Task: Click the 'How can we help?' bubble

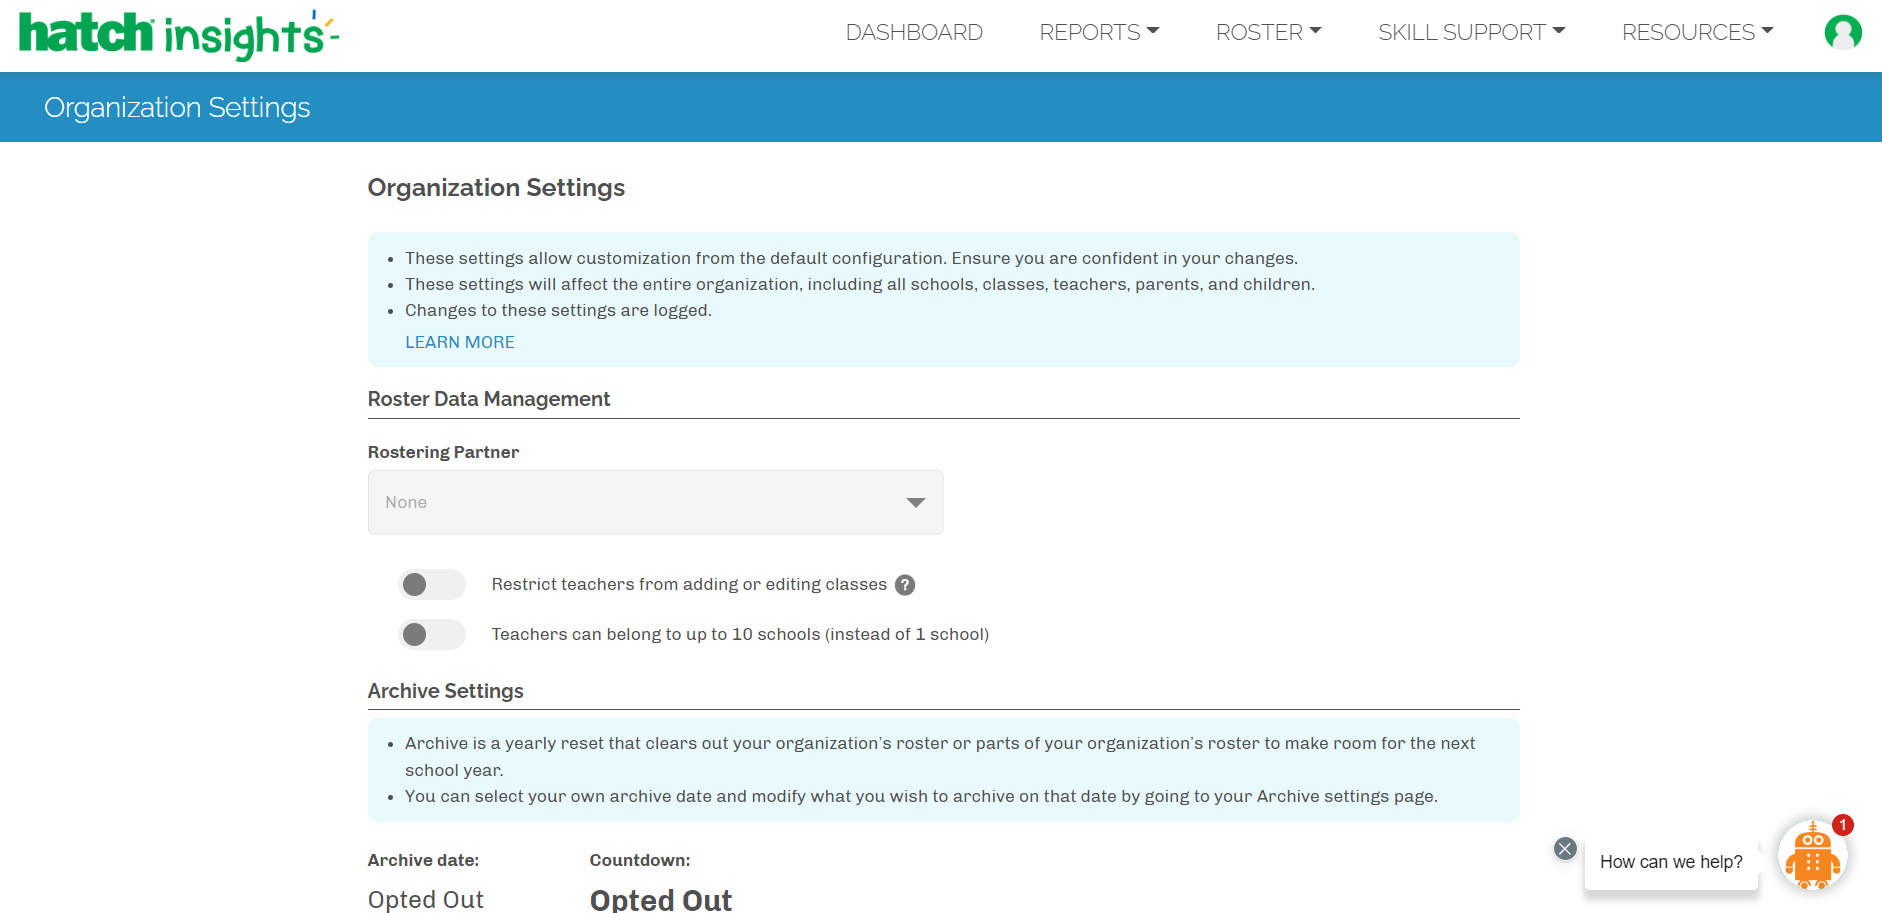Action: [x=1670, y=862]
